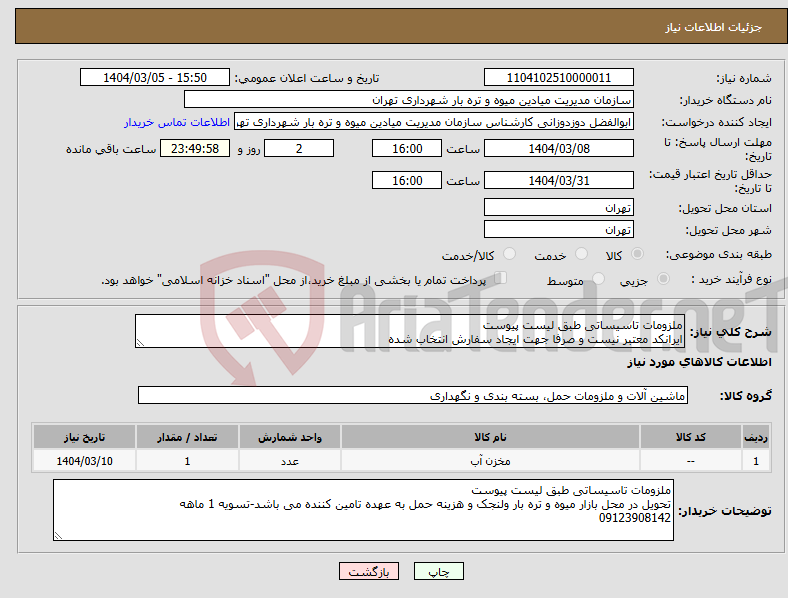This screenshot has width=788, height=598.
Task: Click the remaining days field showing 2
Action: pos(299,148)
